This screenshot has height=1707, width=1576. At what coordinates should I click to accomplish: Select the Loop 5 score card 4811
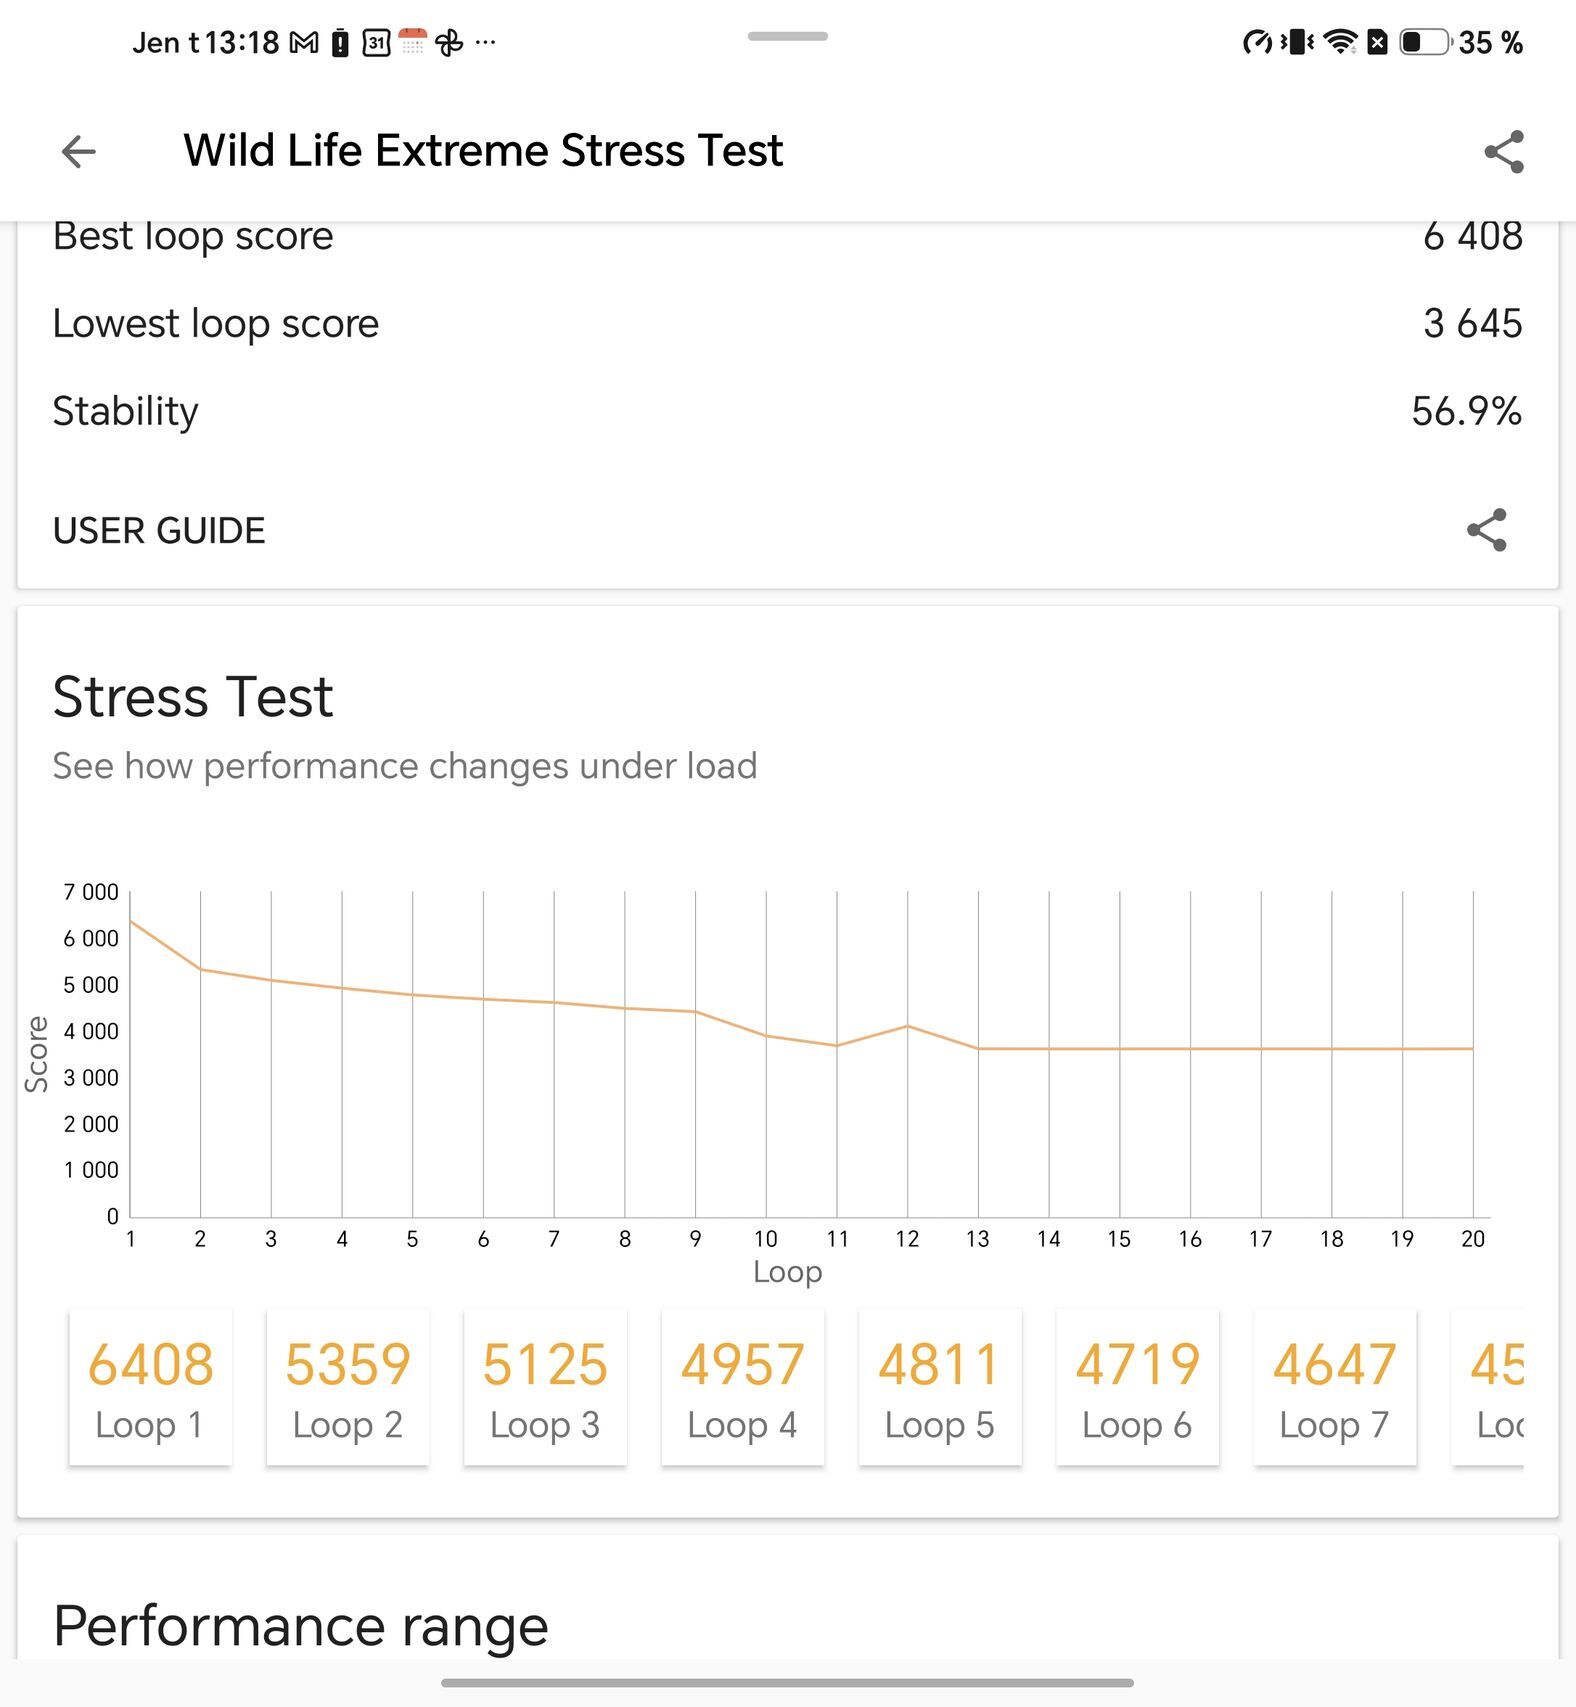click(940, 1387)
